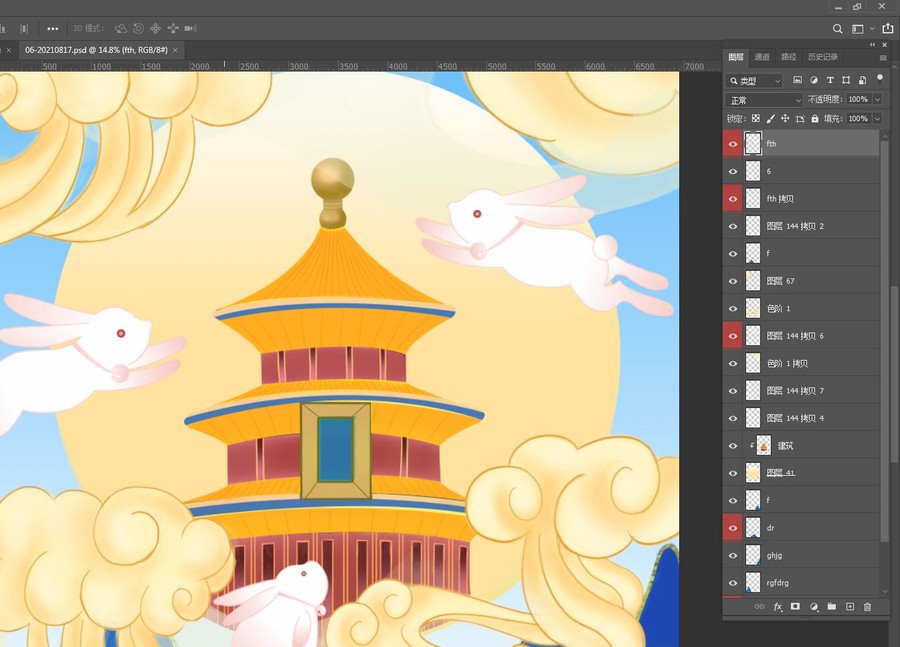Lock layer position

(x=785, y=118)
